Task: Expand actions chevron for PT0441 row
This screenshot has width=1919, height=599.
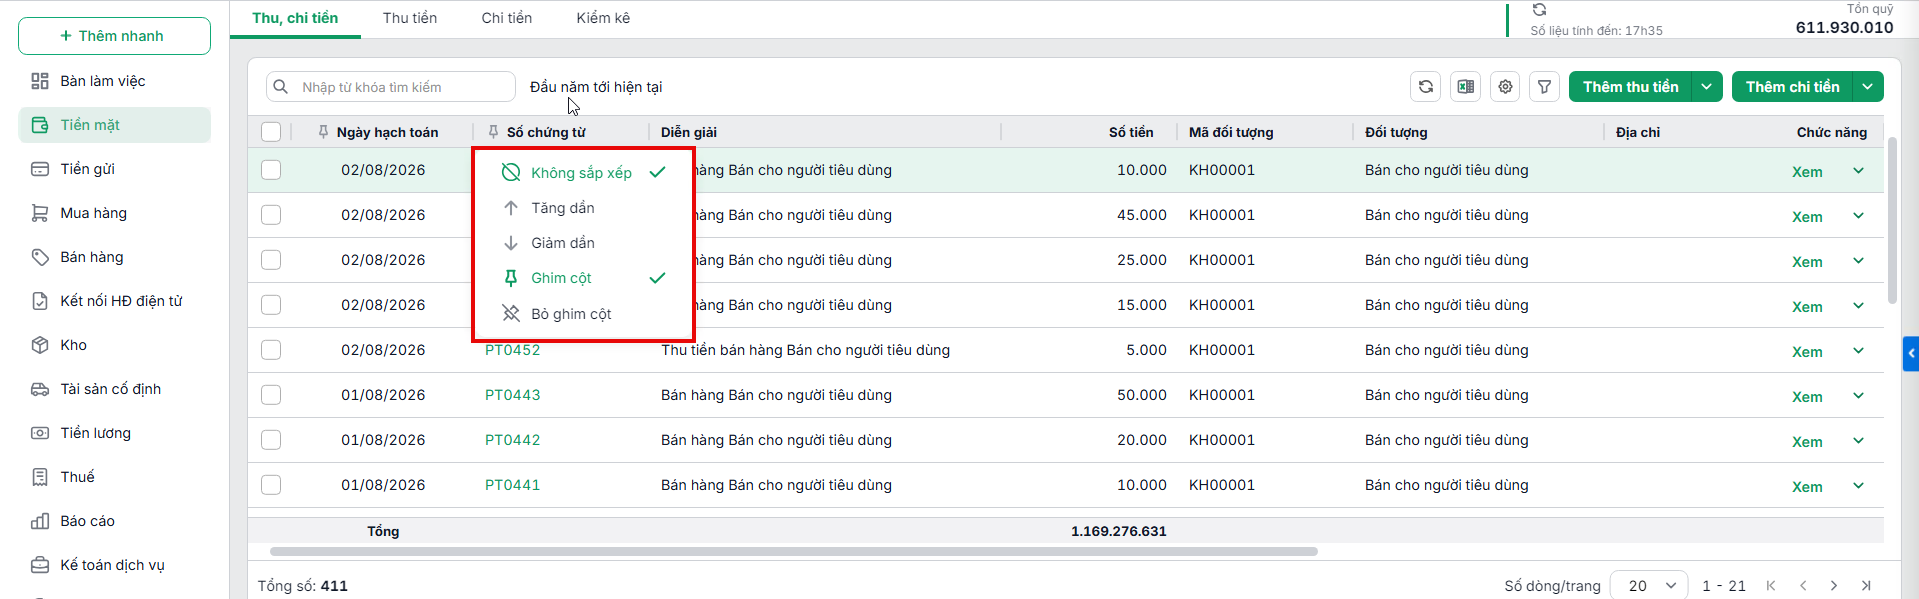Action: [1858, 486]
